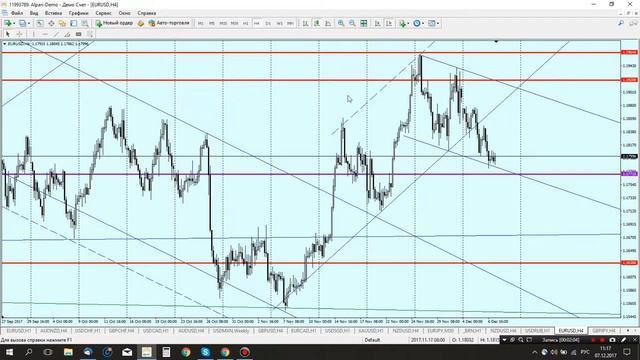The image size is (640, 360).
Task: Expand the new chart dropdown arrow
Action: tap(14, 23)
